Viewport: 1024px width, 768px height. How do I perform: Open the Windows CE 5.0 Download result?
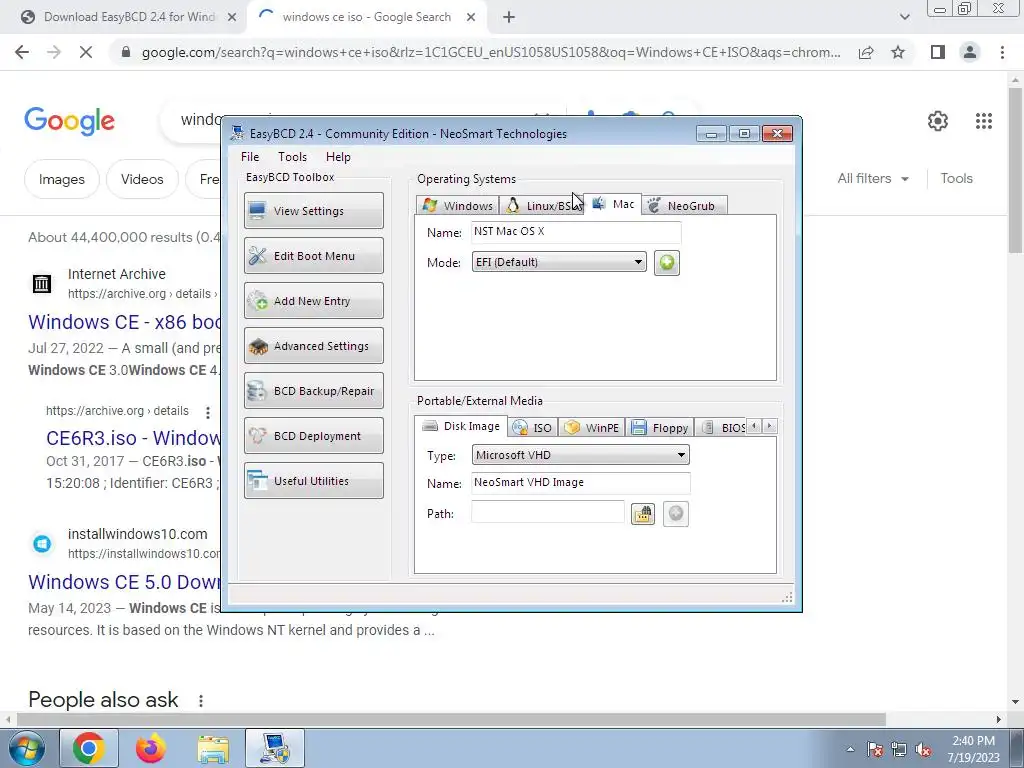click(125, 582)
